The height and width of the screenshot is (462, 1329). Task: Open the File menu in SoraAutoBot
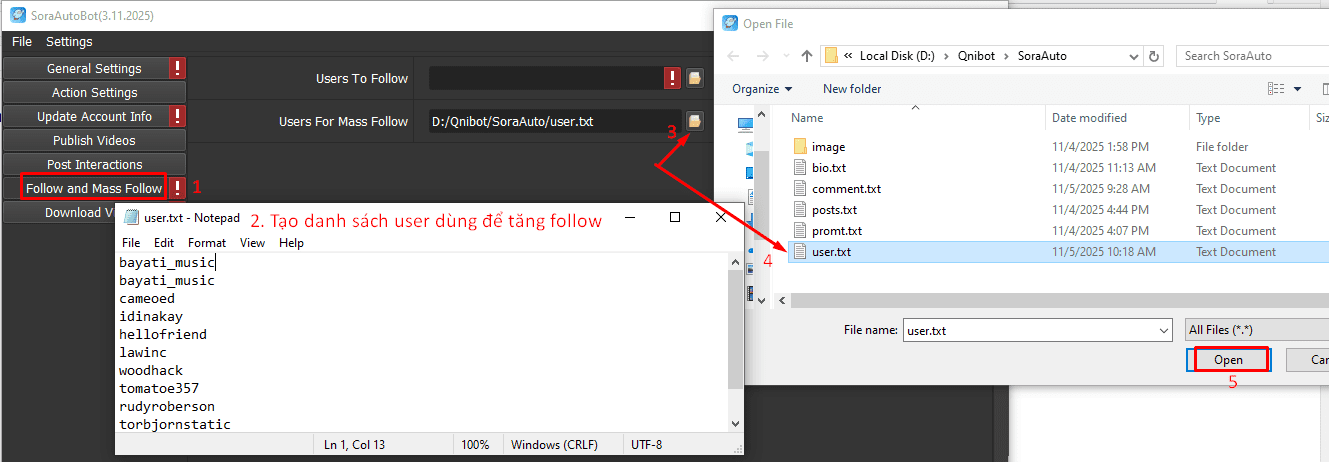(x=22, y=41)
